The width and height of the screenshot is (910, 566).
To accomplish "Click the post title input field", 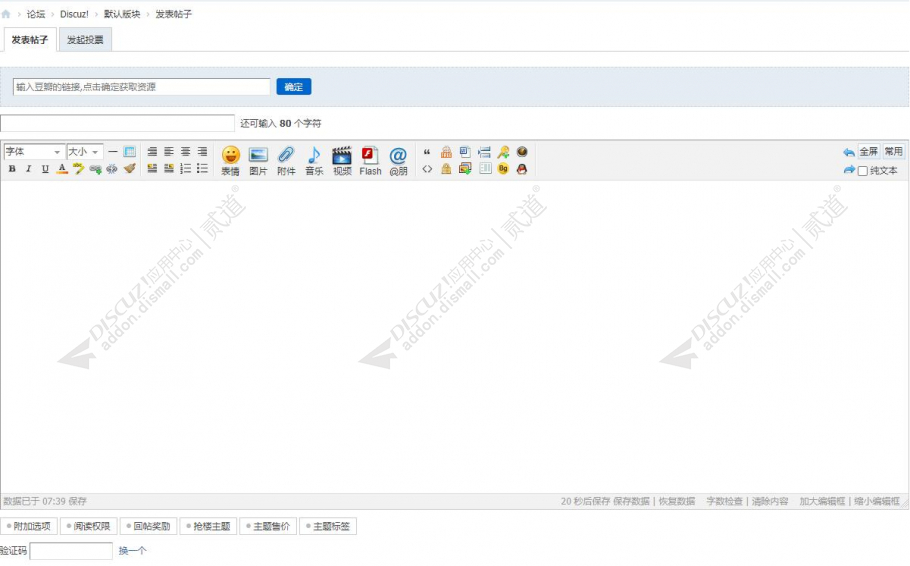I will 118,123.
